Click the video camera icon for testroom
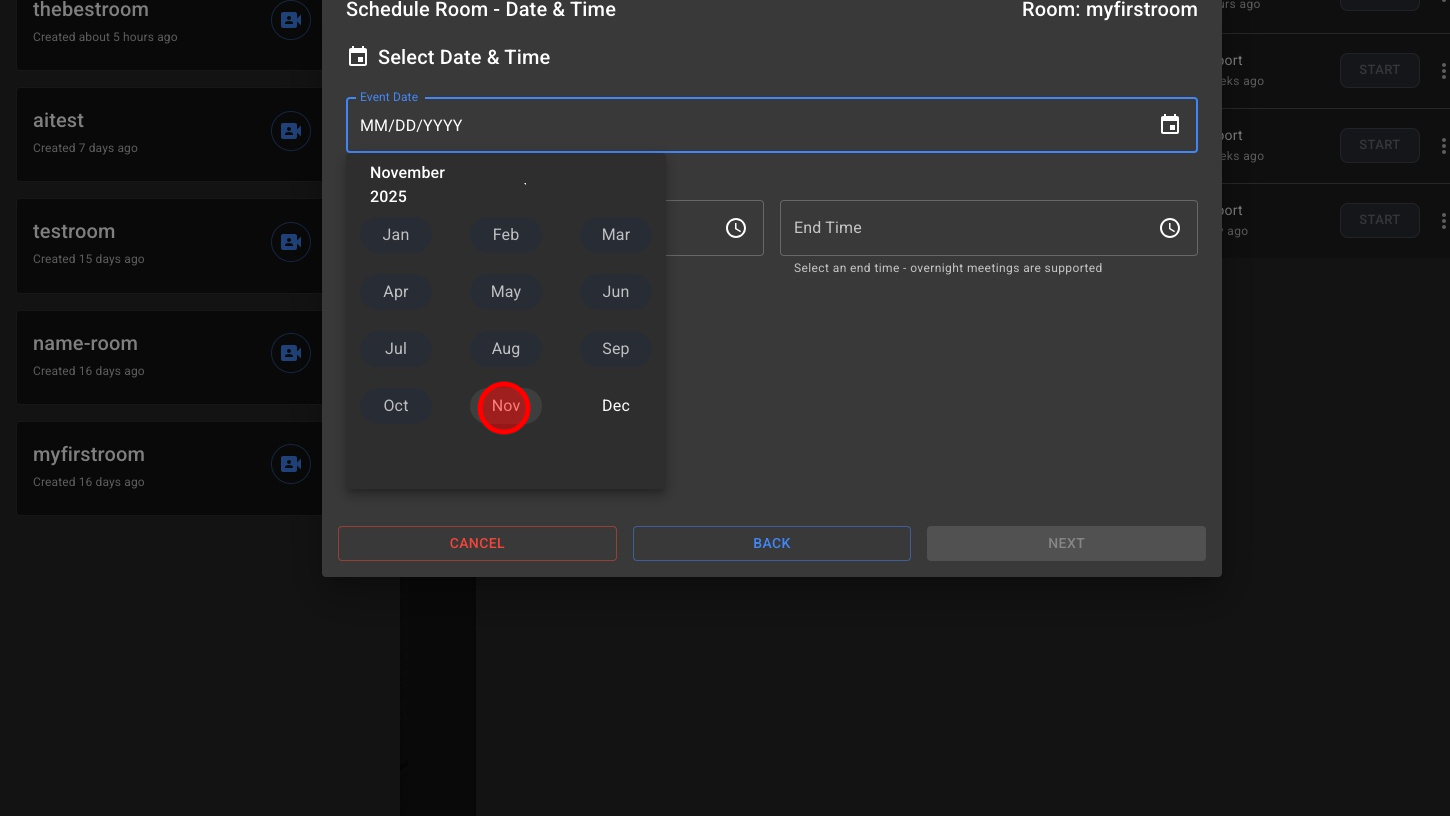The width and height of the screenshot is (1450, 816). tap(291, 242)
